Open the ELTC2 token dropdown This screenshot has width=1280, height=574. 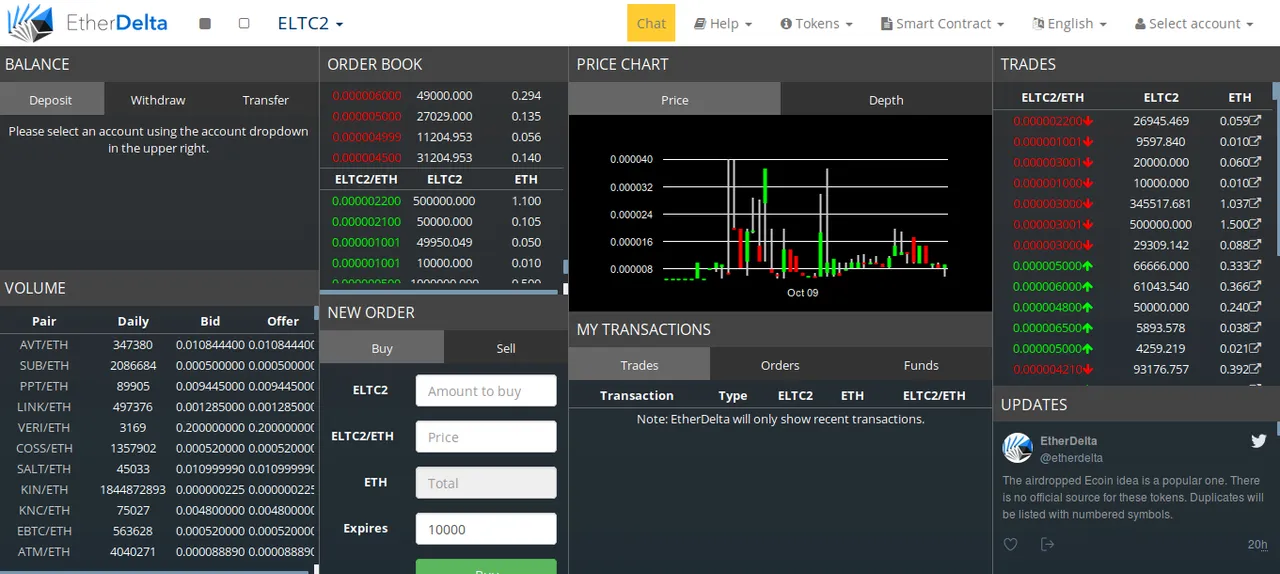pyautogui.click(x=310, y=23)
